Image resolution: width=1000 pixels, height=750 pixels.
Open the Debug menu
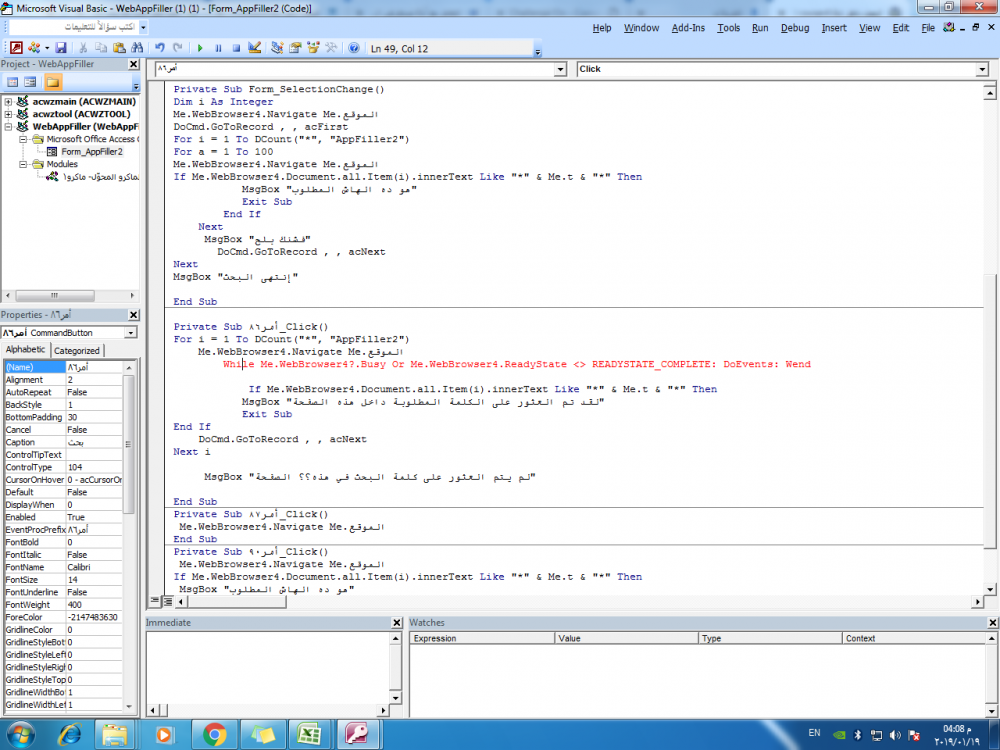tap(795, 27)
